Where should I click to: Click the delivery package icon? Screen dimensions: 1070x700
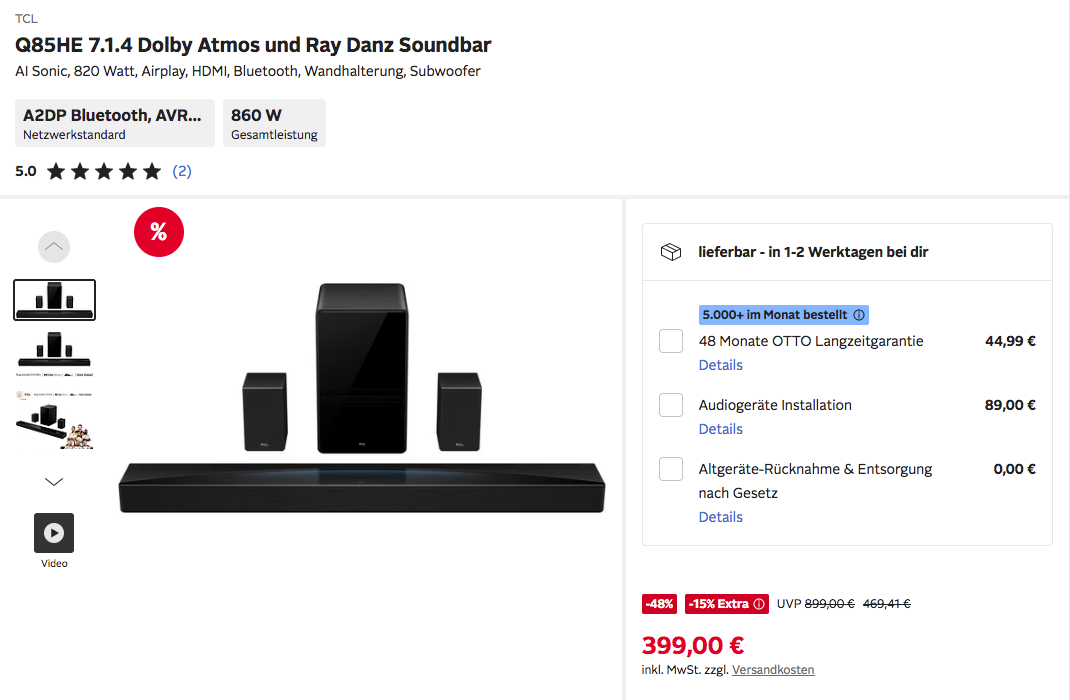(671, 252)
